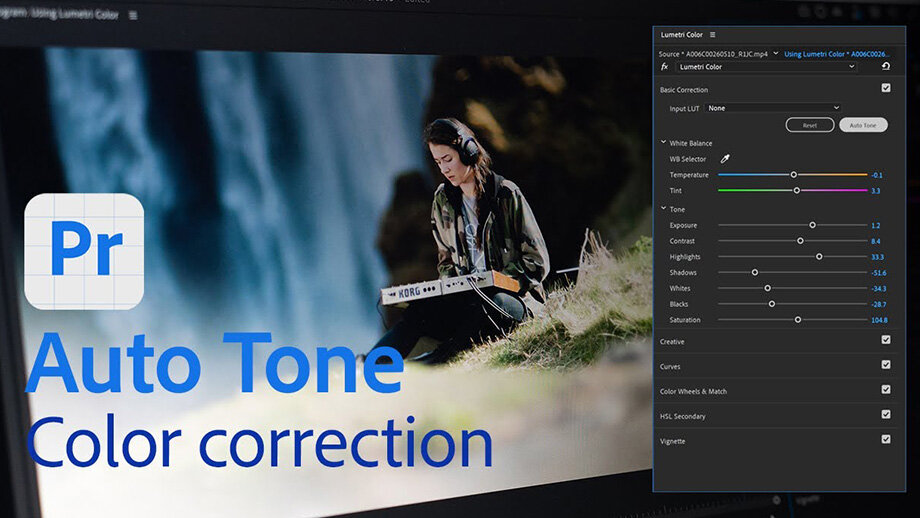This screenshot has width=920, height=518.
Task: Click the Exposure value 1.2
Action: [x=875, y=226]
